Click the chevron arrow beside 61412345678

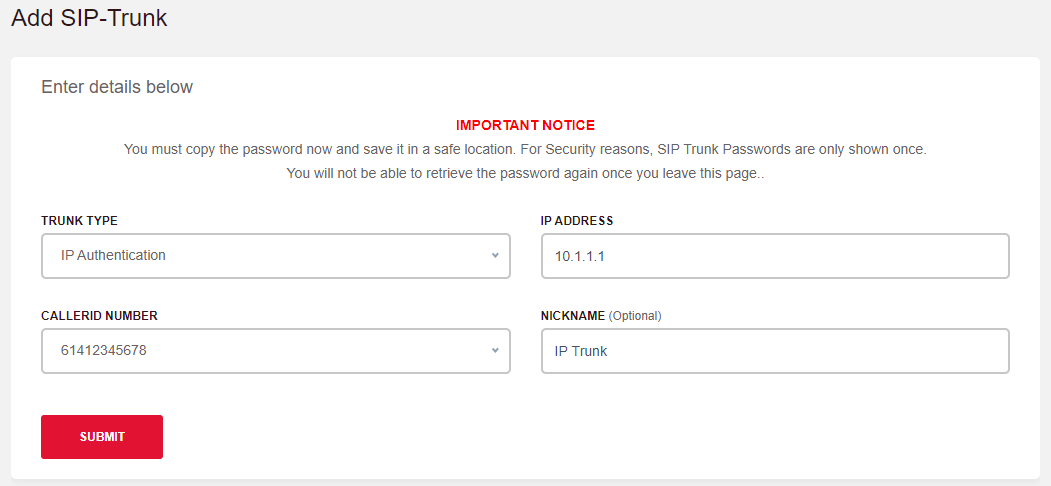pyautogui.click(x=494, y=351)
